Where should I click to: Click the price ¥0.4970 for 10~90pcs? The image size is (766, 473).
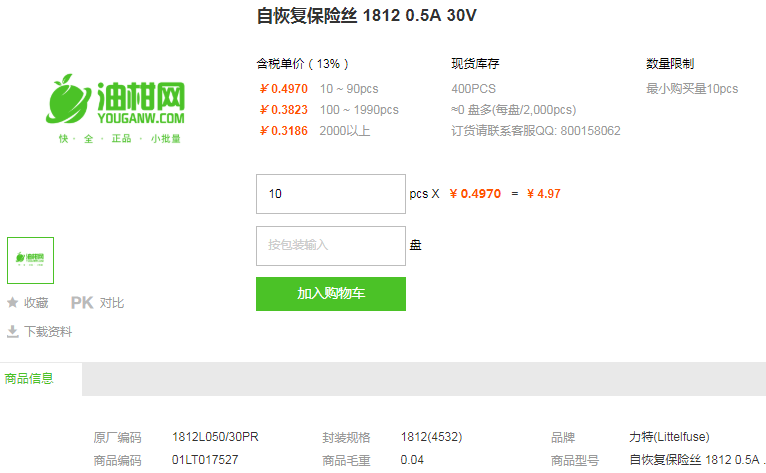[284, 89]
